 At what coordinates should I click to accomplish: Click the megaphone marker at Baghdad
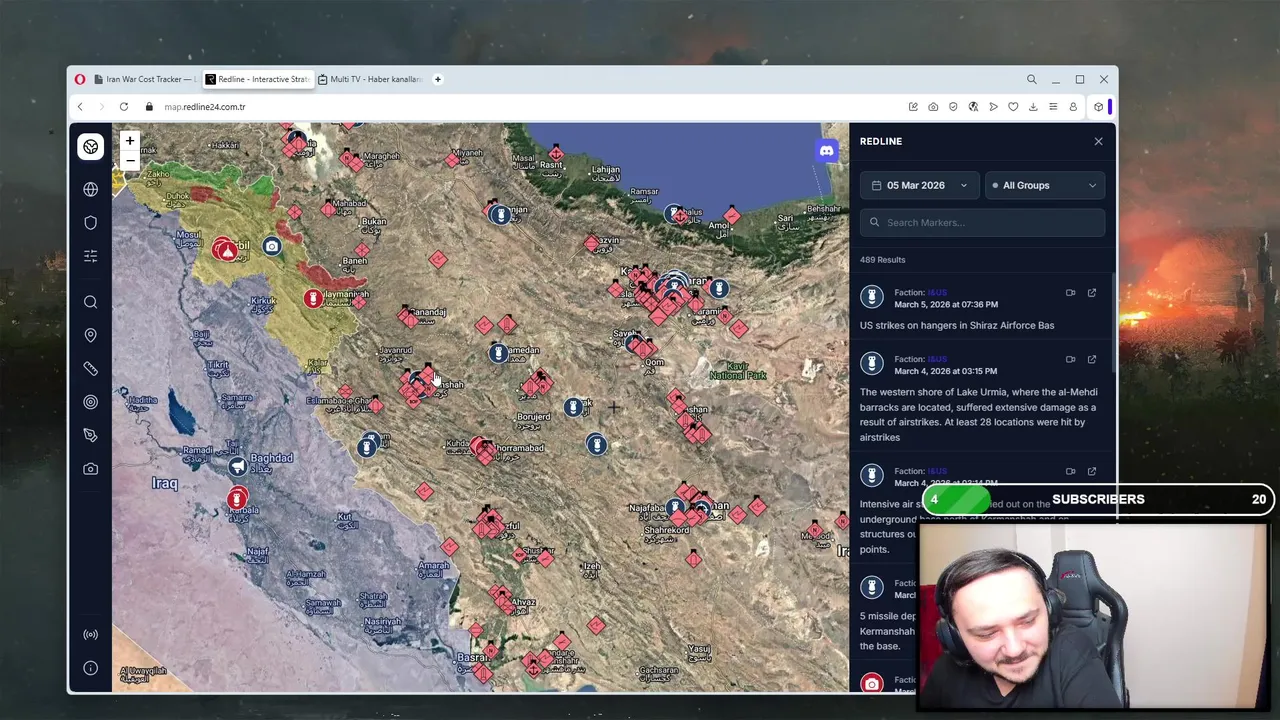(x=237, y=466)
